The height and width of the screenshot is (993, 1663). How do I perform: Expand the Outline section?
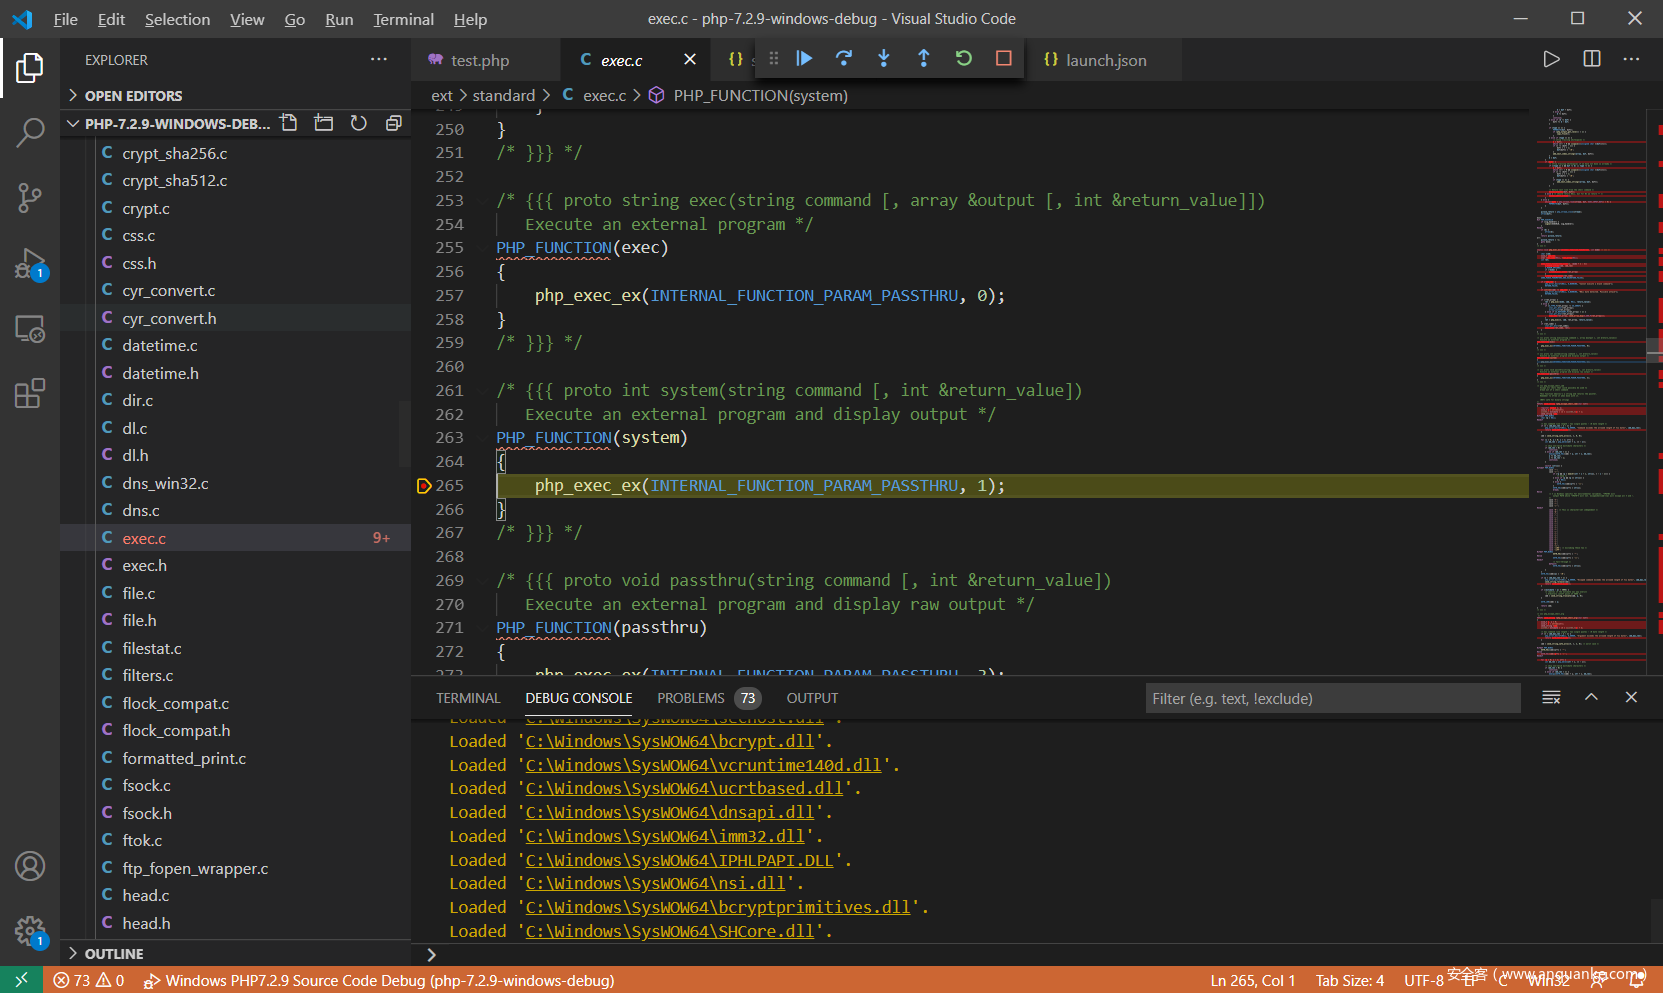click(113, 954)
